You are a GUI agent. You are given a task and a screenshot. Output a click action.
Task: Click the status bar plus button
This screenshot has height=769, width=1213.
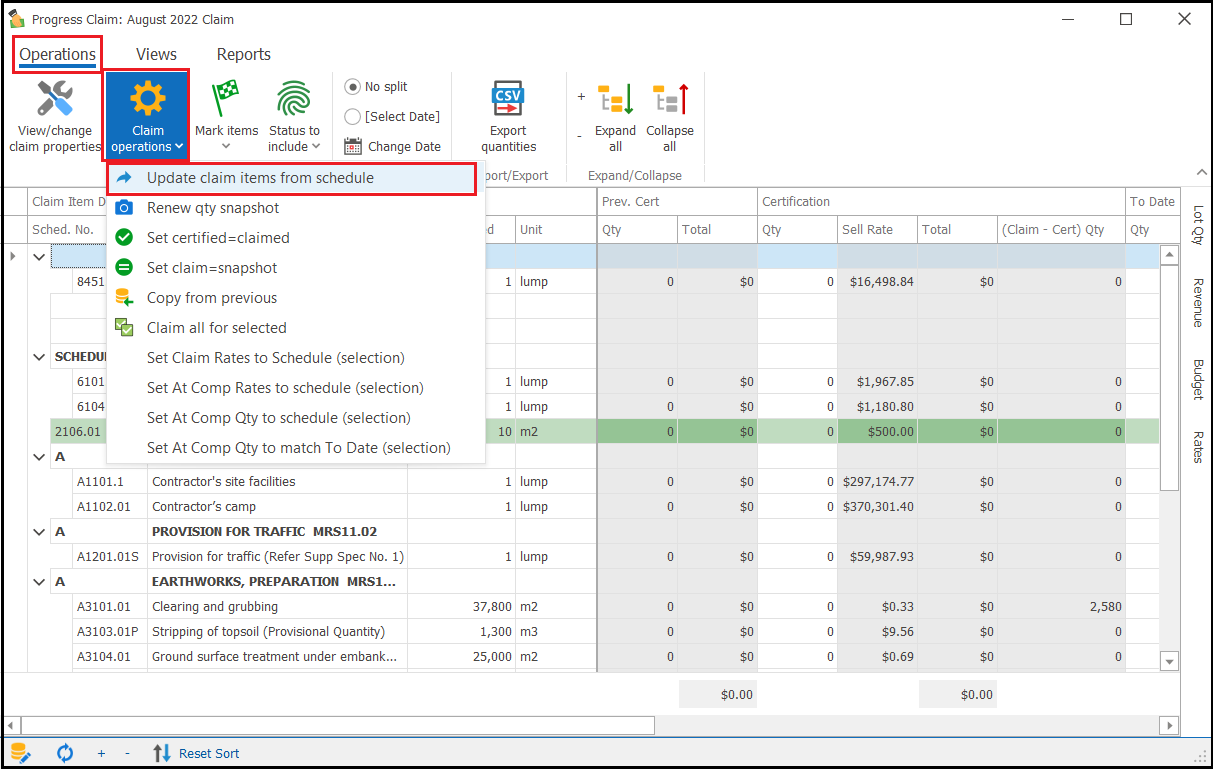[101, 753]
